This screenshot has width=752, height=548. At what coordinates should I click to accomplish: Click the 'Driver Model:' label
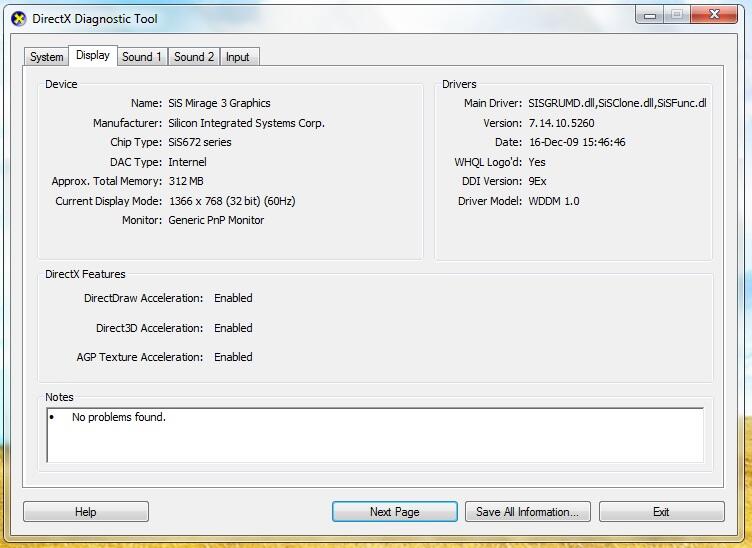(490, 201)
